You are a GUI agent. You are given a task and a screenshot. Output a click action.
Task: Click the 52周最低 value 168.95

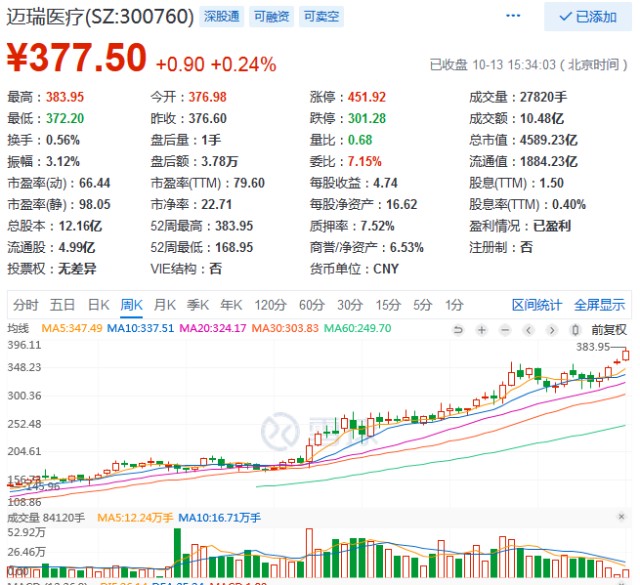234,247
